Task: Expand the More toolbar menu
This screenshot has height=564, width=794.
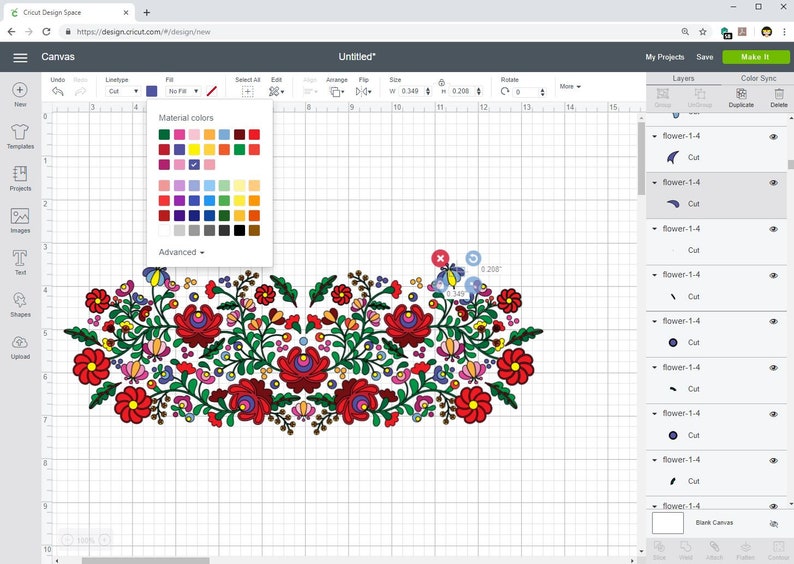Action: (570, 87)
